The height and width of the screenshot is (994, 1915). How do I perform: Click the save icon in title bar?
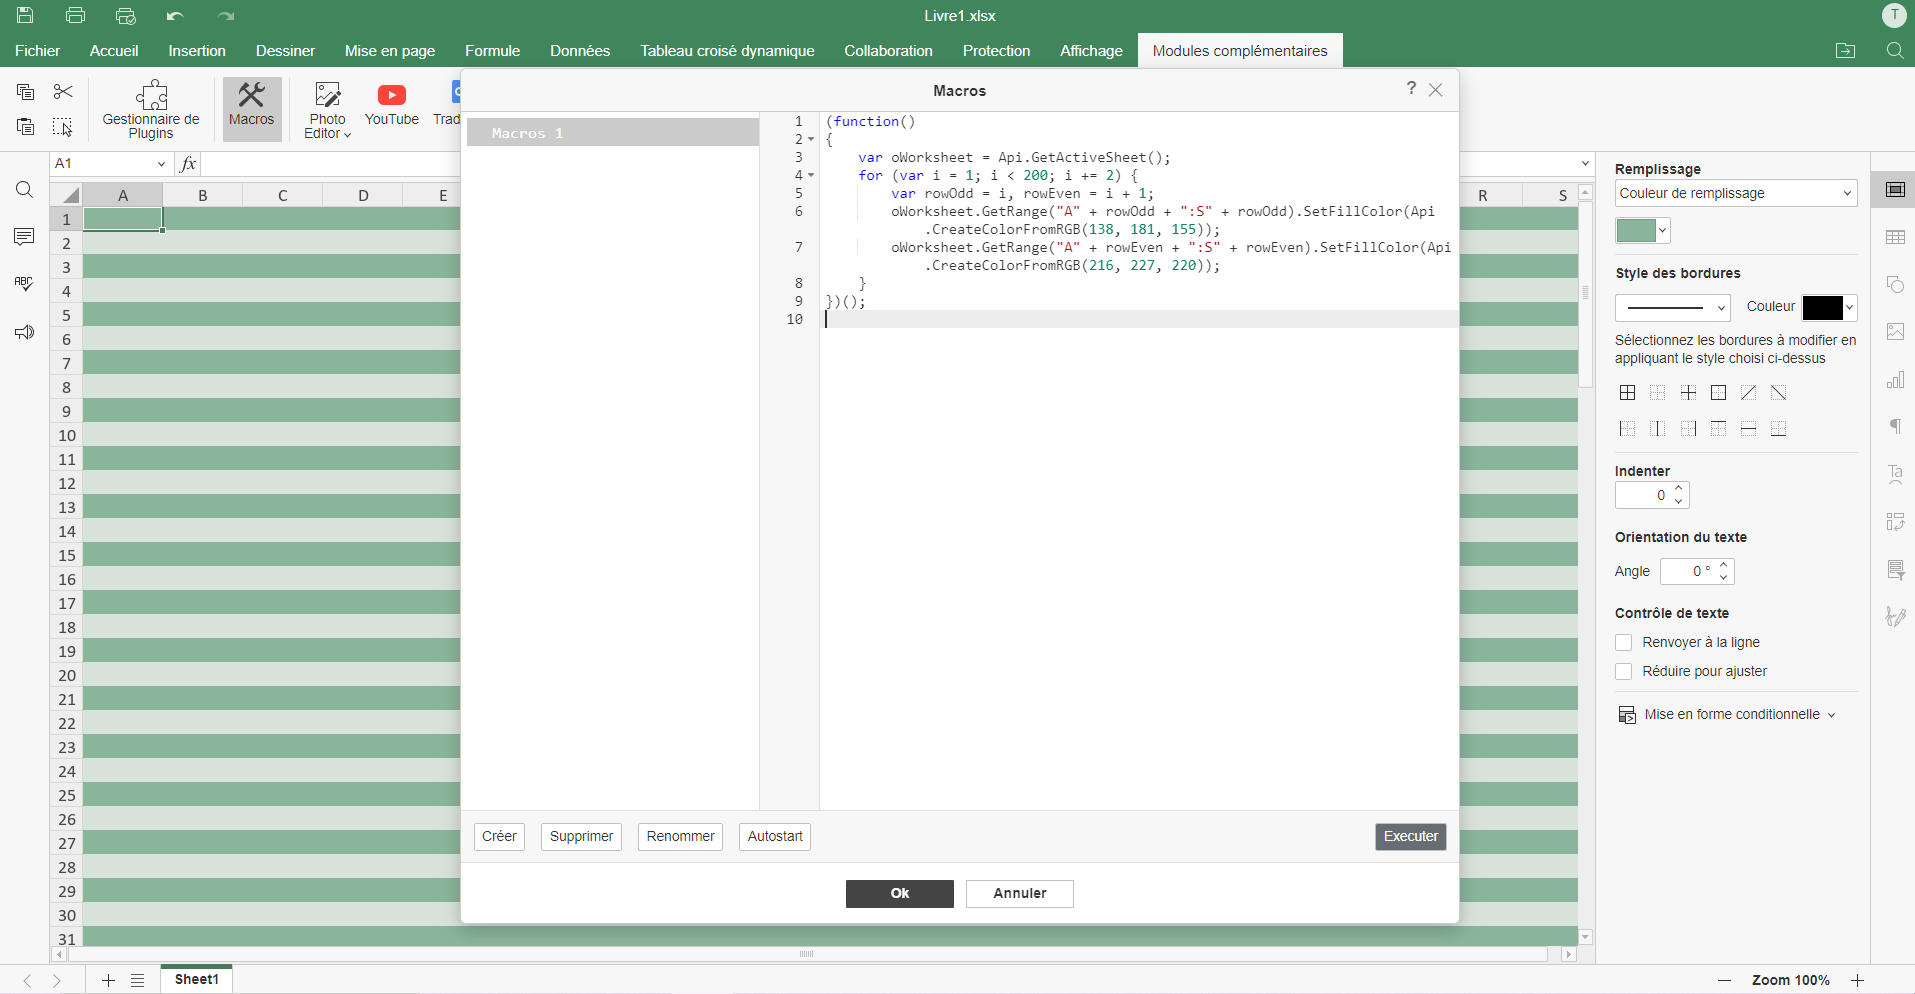pyautogui.click(x=25, y=15)
